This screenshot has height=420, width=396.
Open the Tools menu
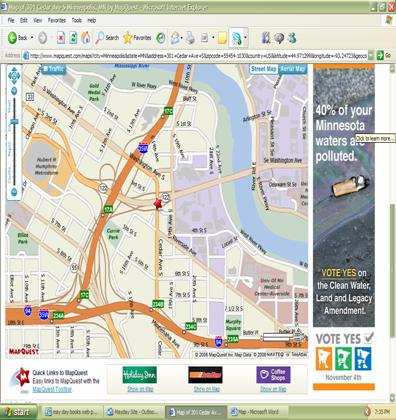[x=77, y=21]
